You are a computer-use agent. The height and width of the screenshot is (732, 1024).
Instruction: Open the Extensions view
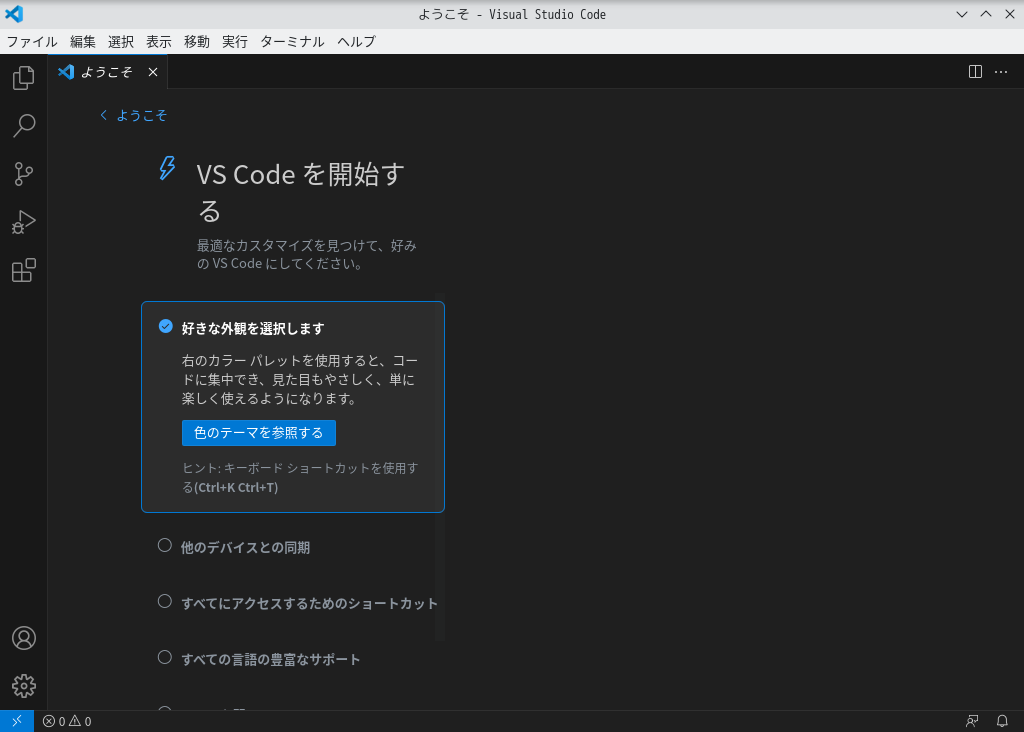click(x=24, y=270)
